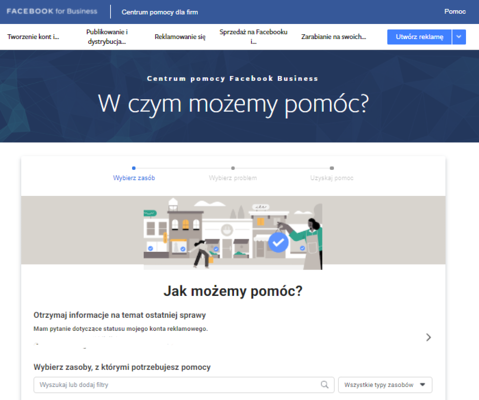Click Mam pytanie dotyczące statusu text
Screen dimensions: 479x400
coord(120,329)
